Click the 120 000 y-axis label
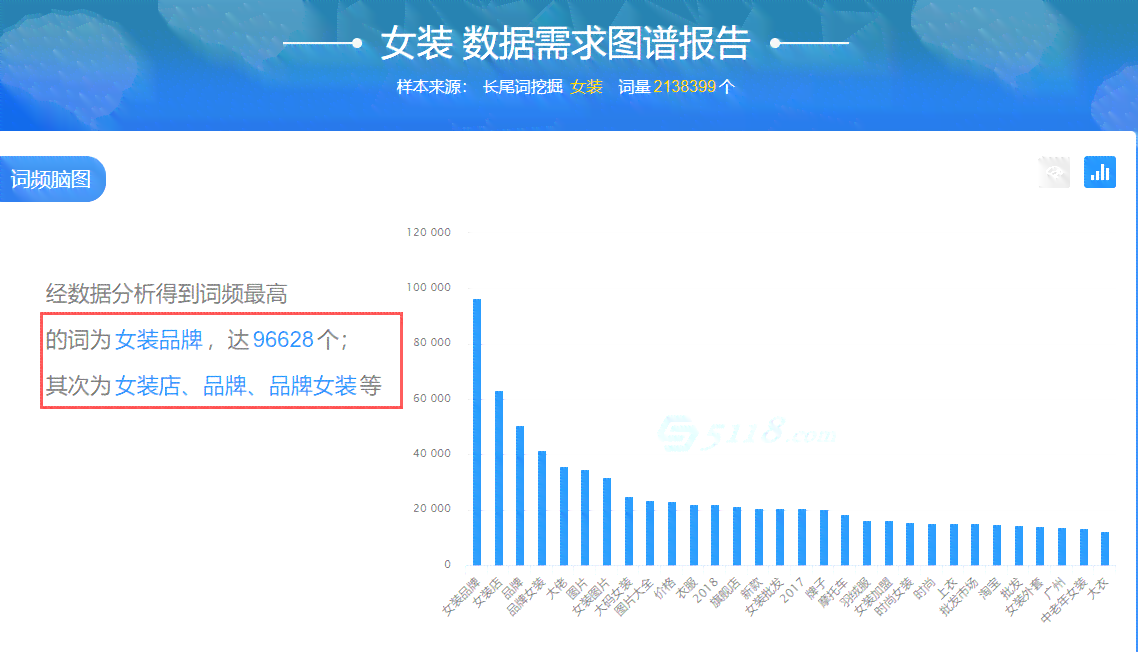Viewport: 1138px width, 652px height. click(x=428, y=232)
